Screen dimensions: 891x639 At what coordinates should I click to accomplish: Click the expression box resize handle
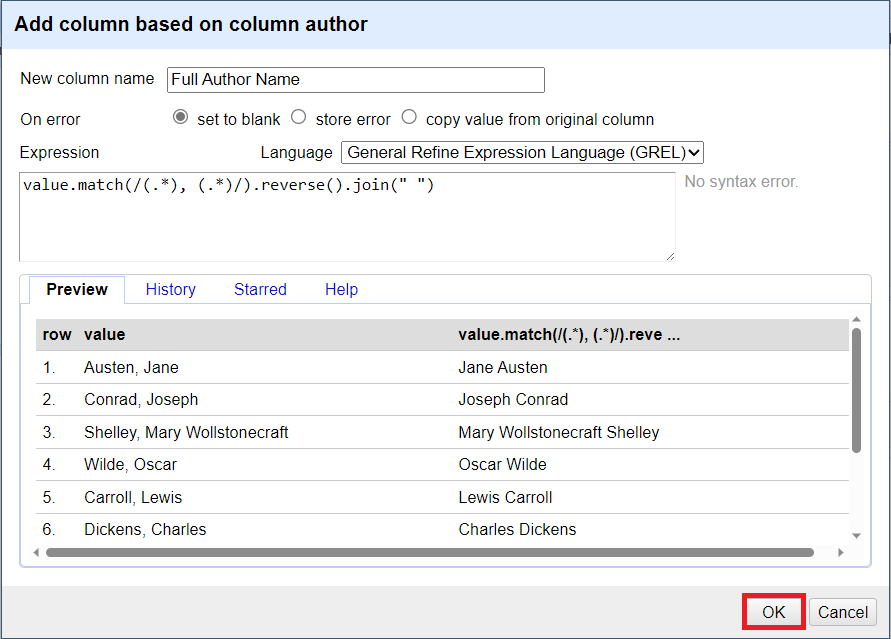tap(669, 256)
